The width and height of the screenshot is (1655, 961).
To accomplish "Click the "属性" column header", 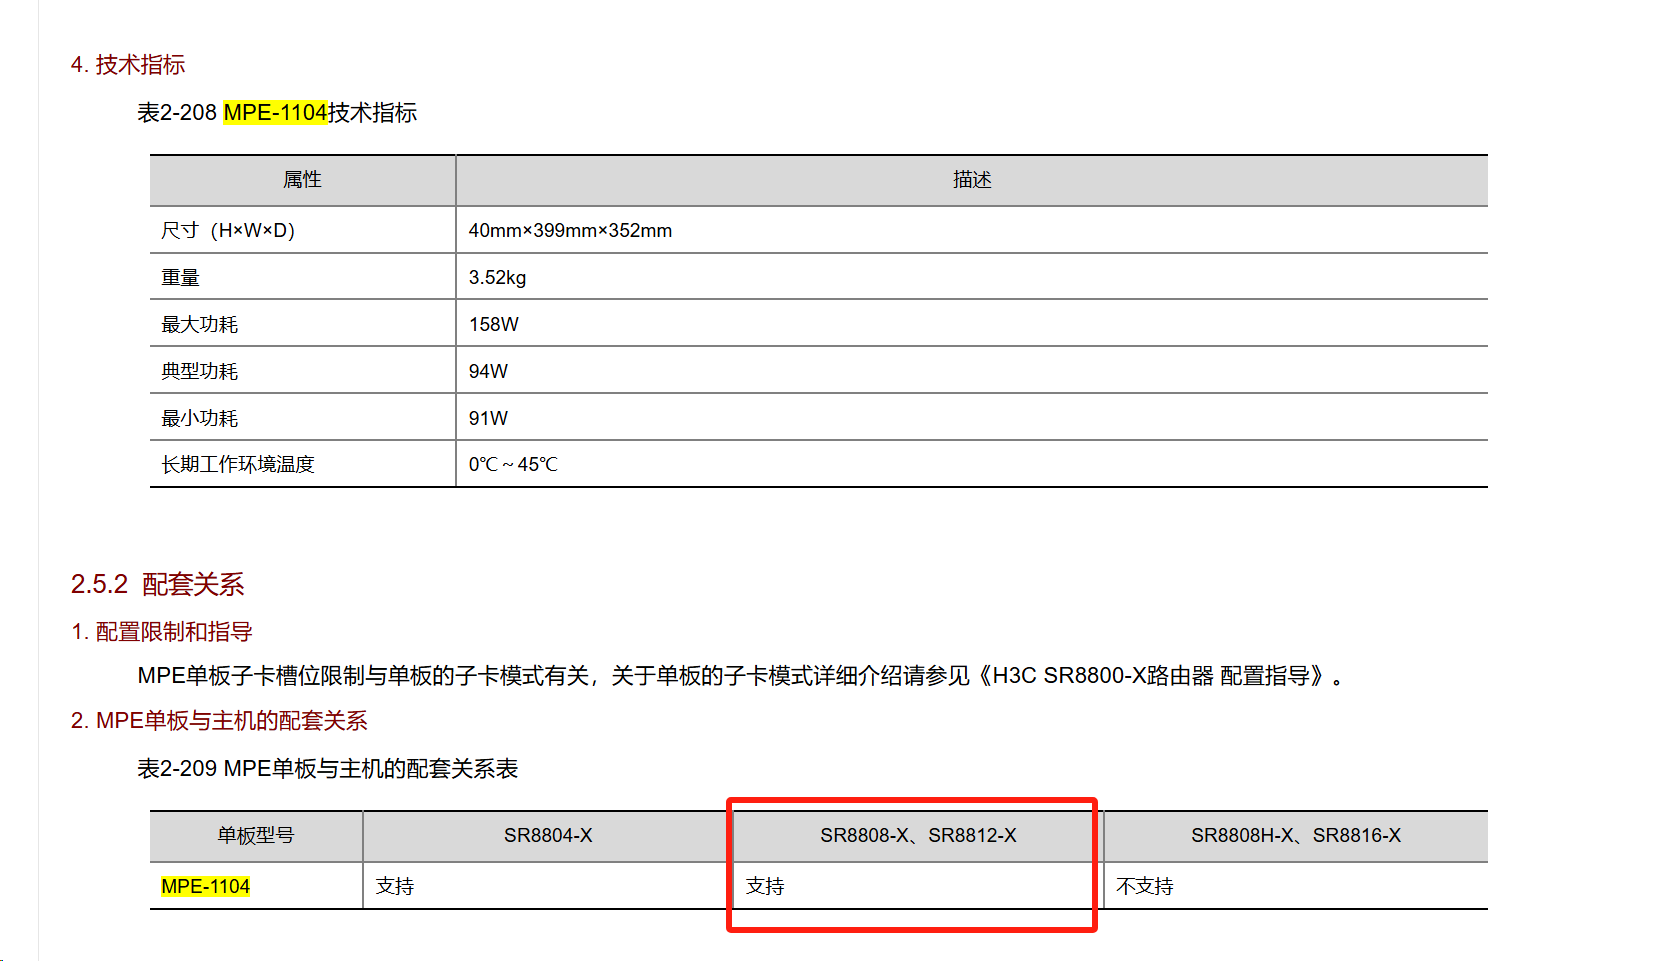I will (x=302, y=180).
